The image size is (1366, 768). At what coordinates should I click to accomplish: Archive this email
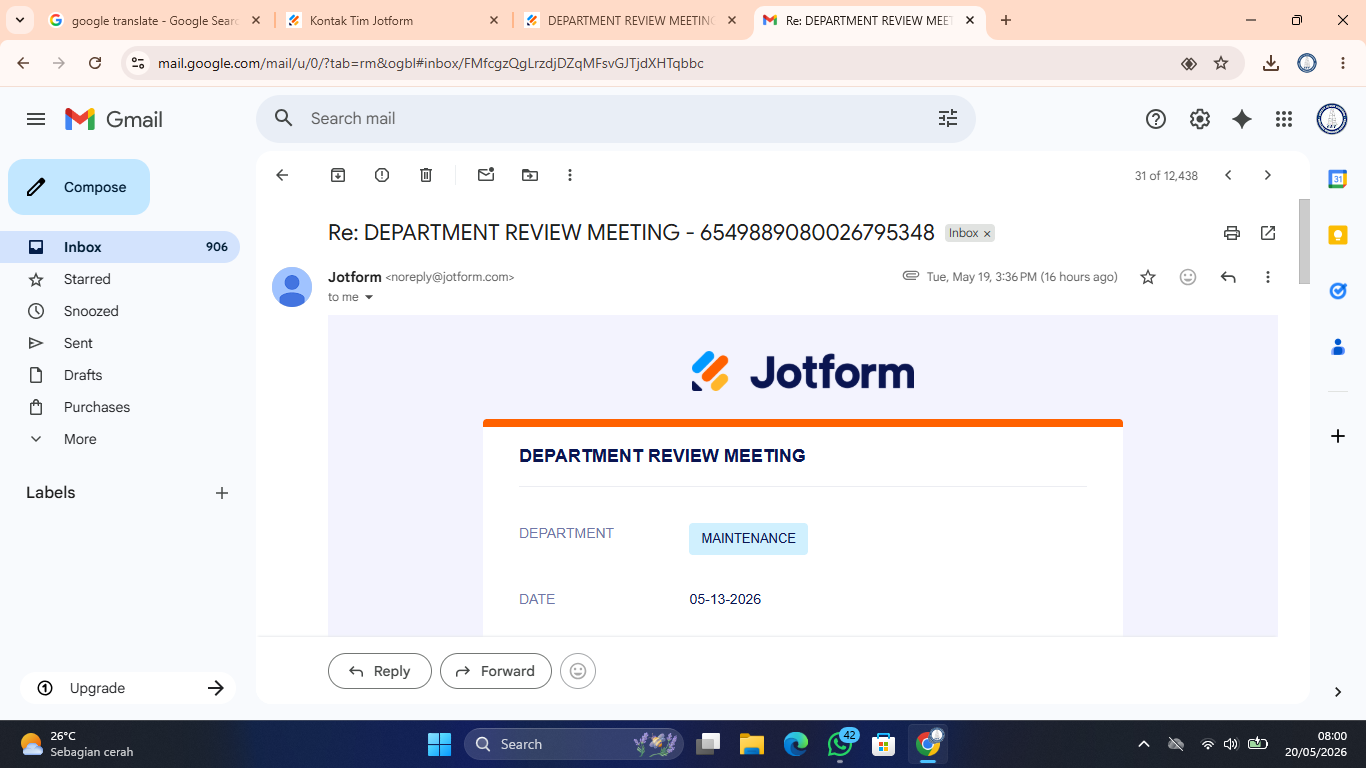338,175
